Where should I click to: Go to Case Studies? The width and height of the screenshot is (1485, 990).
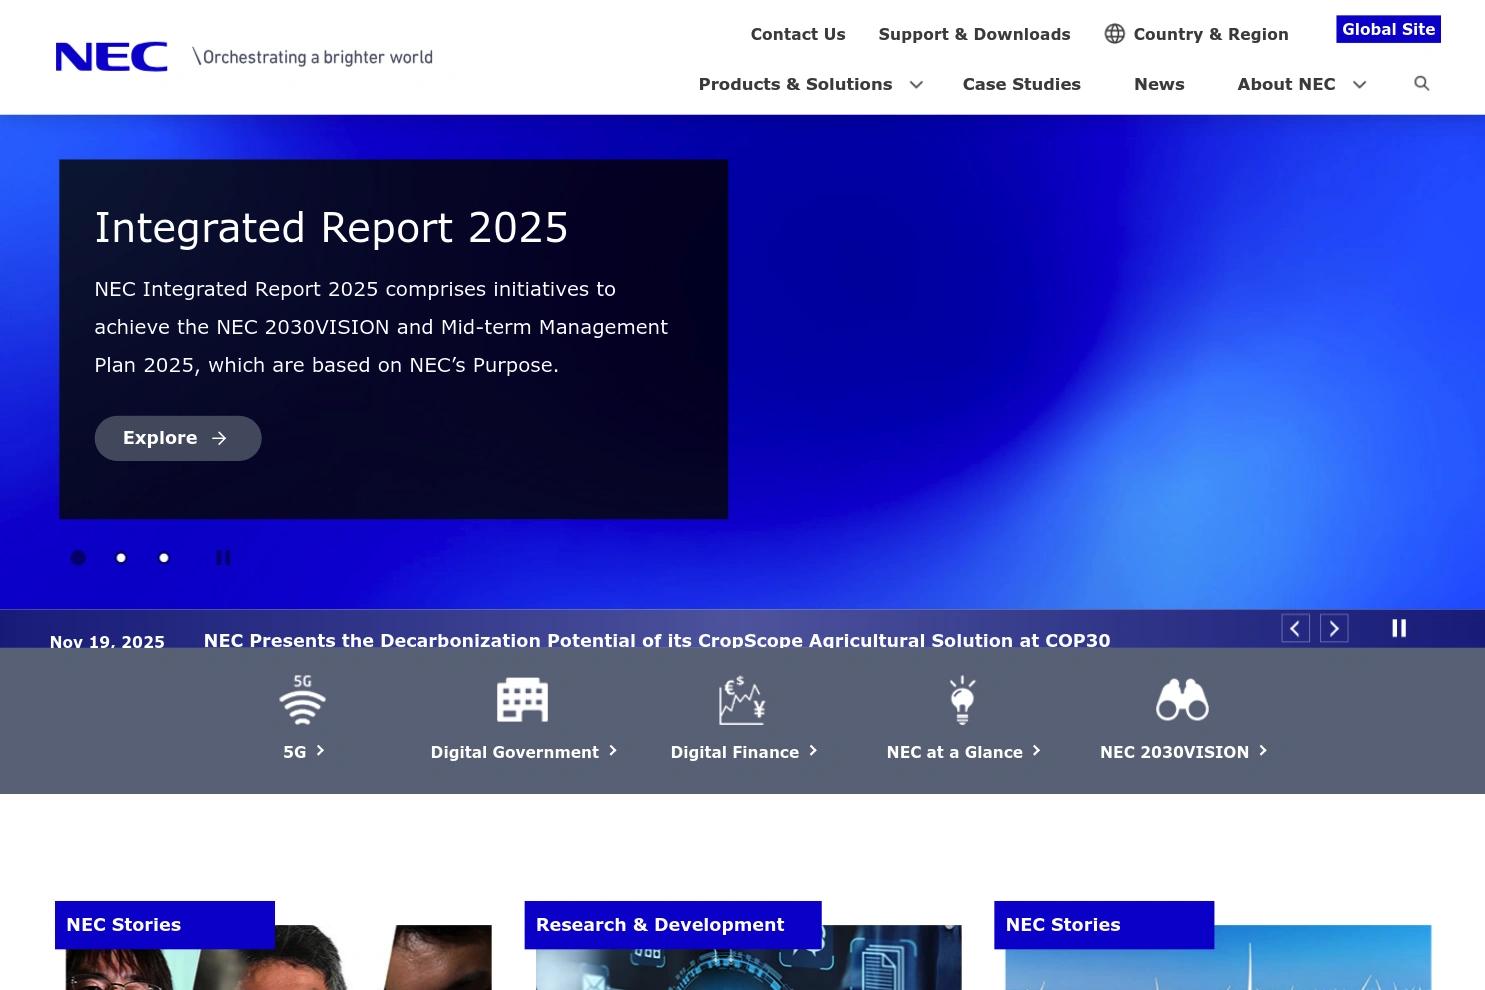tap(1021, 84)
